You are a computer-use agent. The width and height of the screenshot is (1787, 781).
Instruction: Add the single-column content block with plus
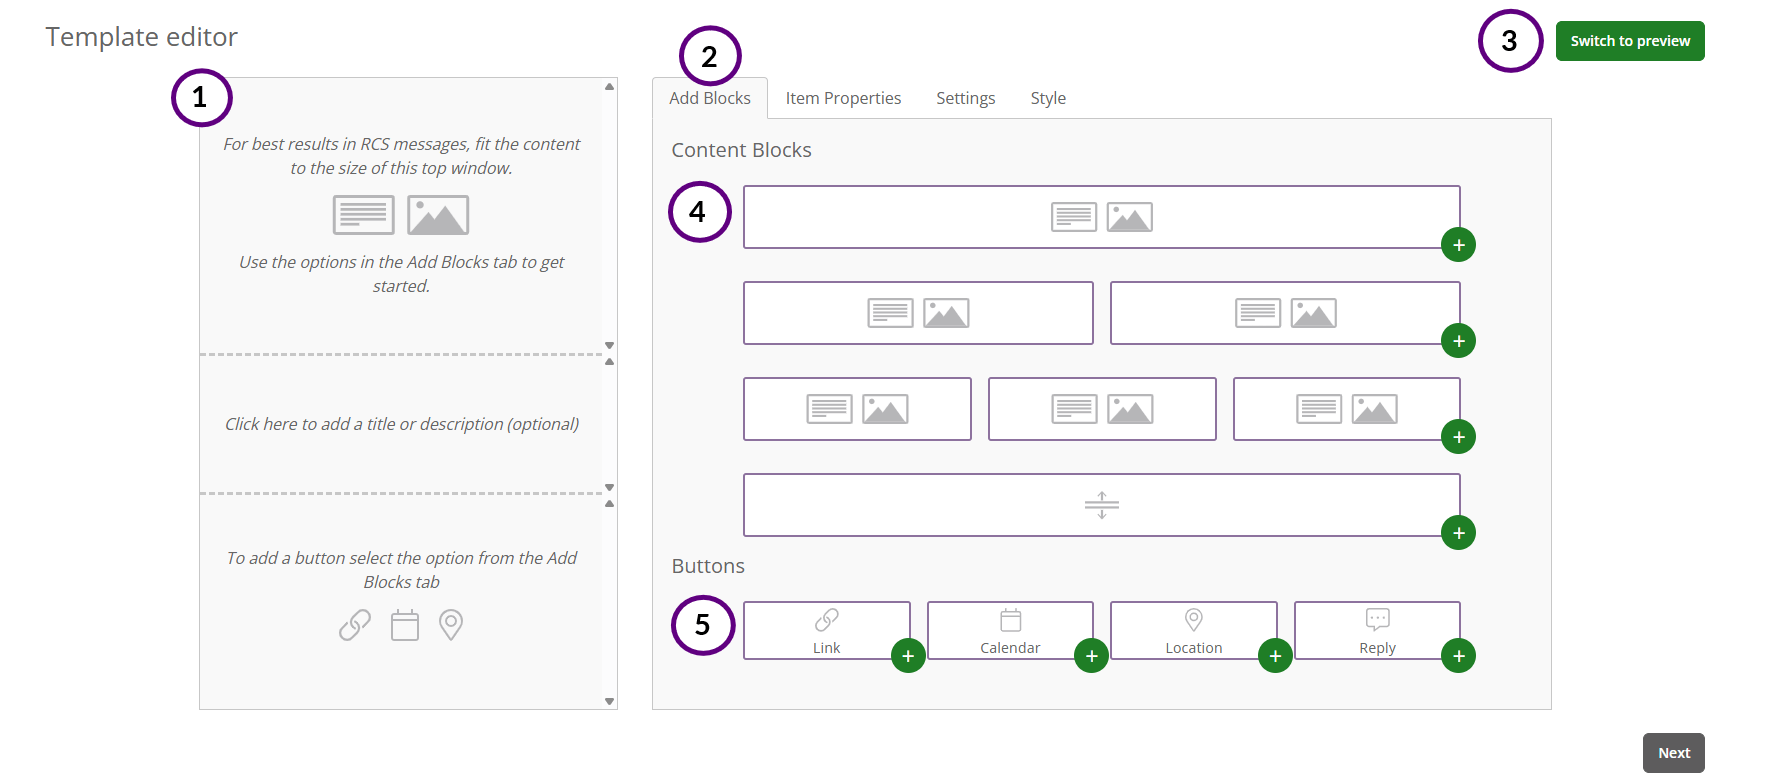(1458, 245)
